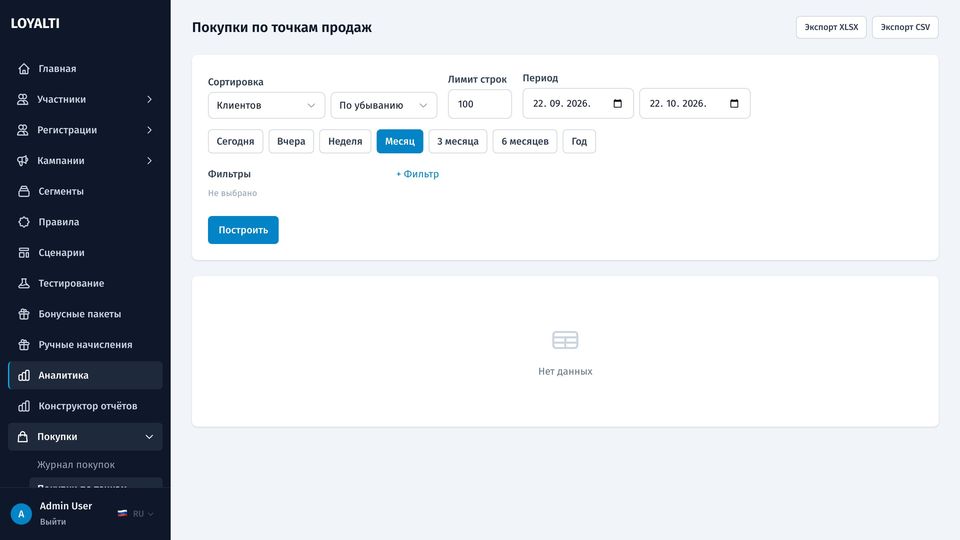Click the end date 22.10.2026 field
Viewport: 960px width, 540px height.
695,103
